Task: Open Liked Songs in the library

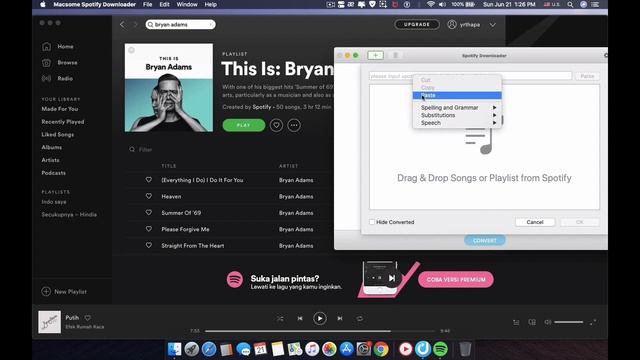Action: [58, 134]
